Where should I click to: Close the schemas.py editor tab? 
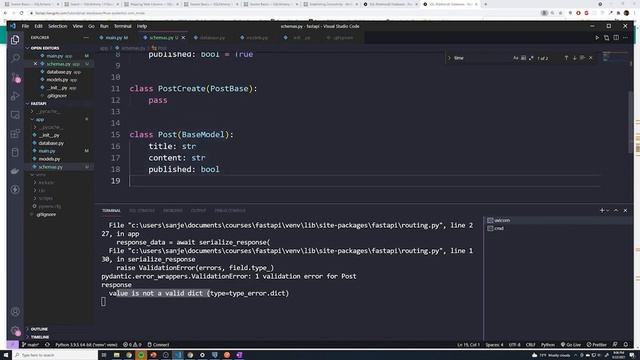coord(183,38)
